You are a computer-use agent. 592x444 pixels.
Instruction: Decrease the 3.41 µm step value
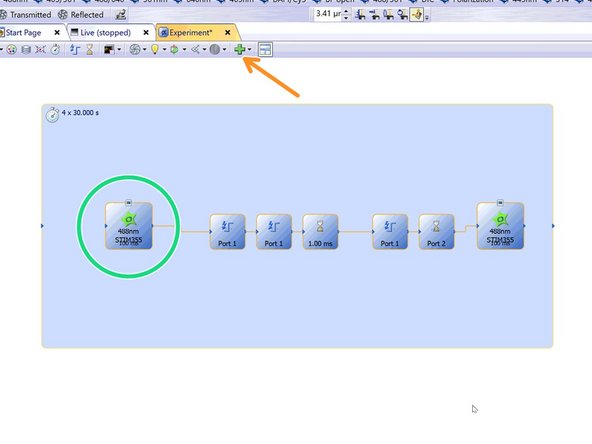(x=346, y=18)
